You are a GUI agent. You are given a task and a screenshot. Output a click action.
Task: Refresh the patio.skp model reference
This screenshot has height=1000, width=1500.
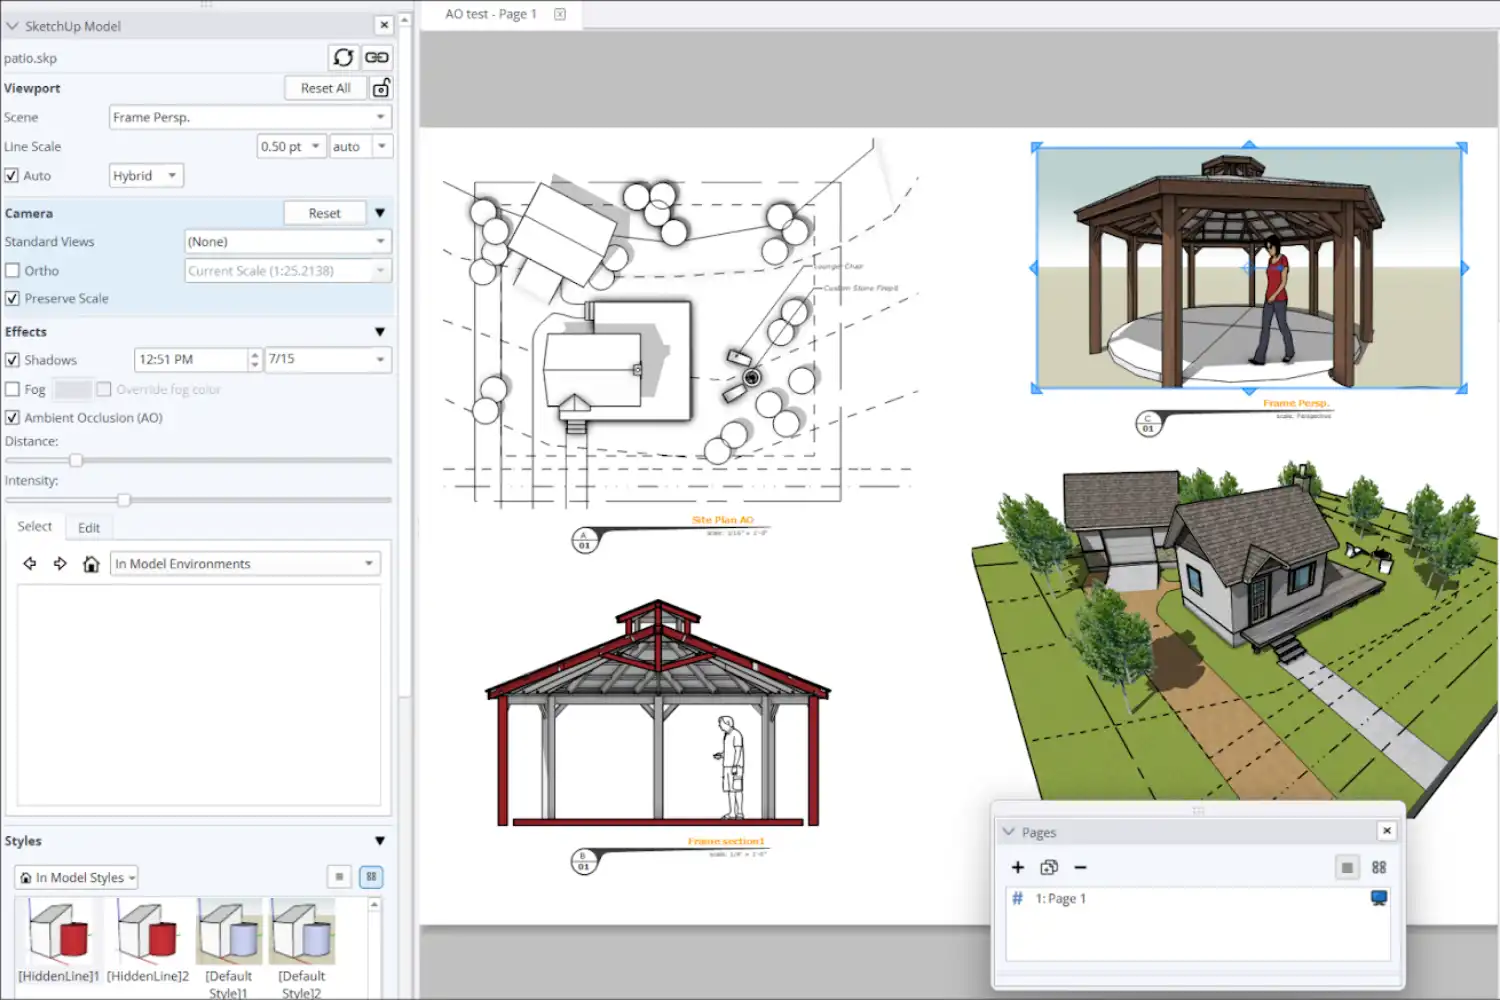point(343,57)
